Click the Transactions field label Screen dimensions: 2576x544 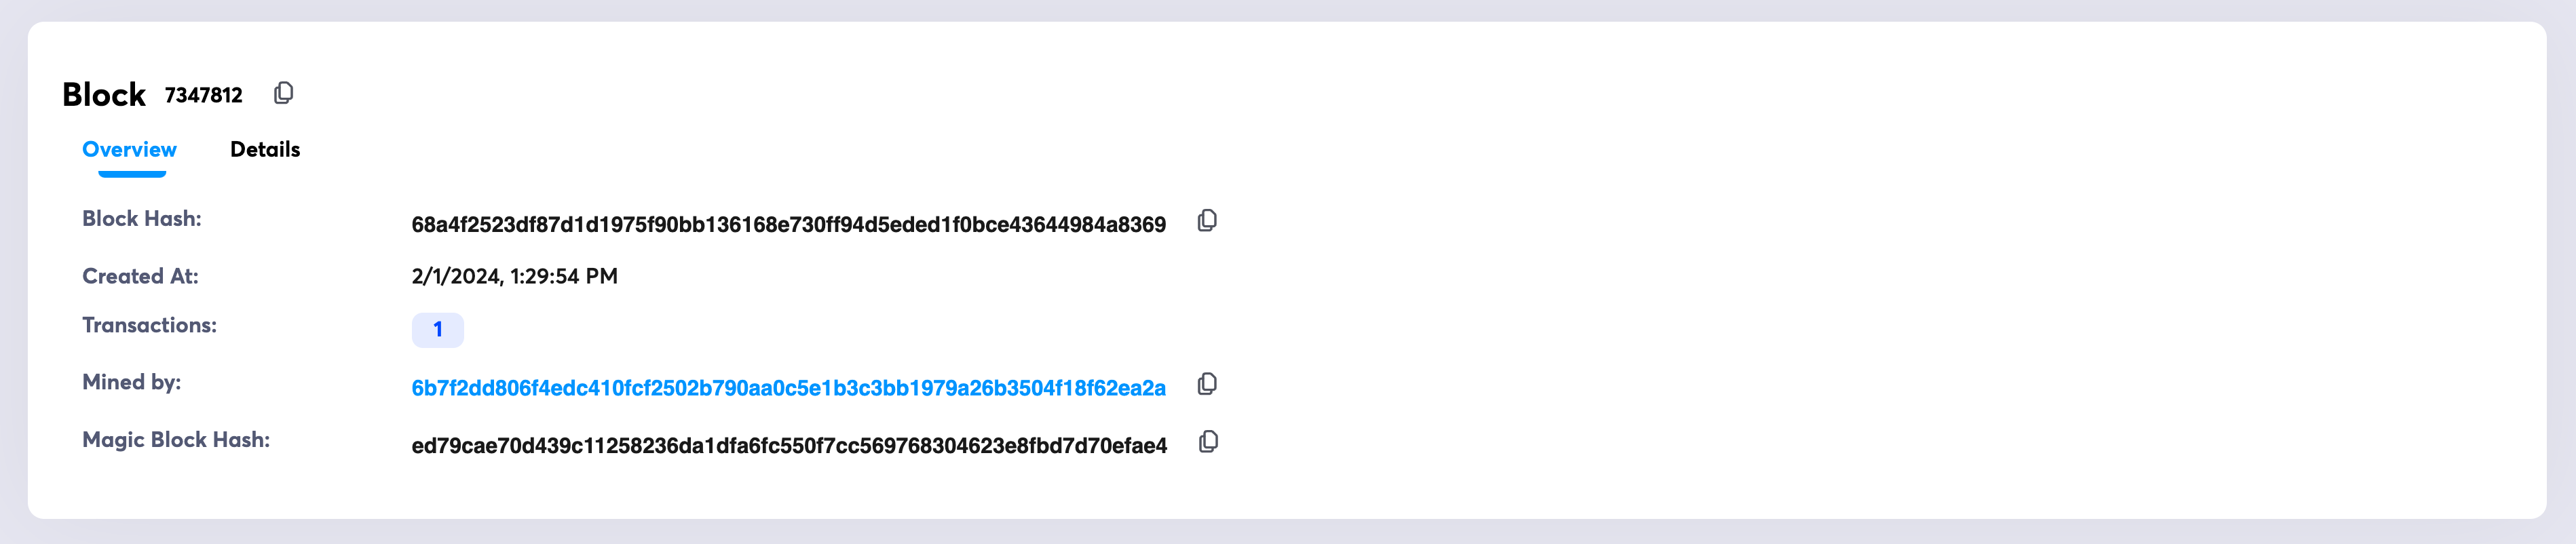[149, 326]
